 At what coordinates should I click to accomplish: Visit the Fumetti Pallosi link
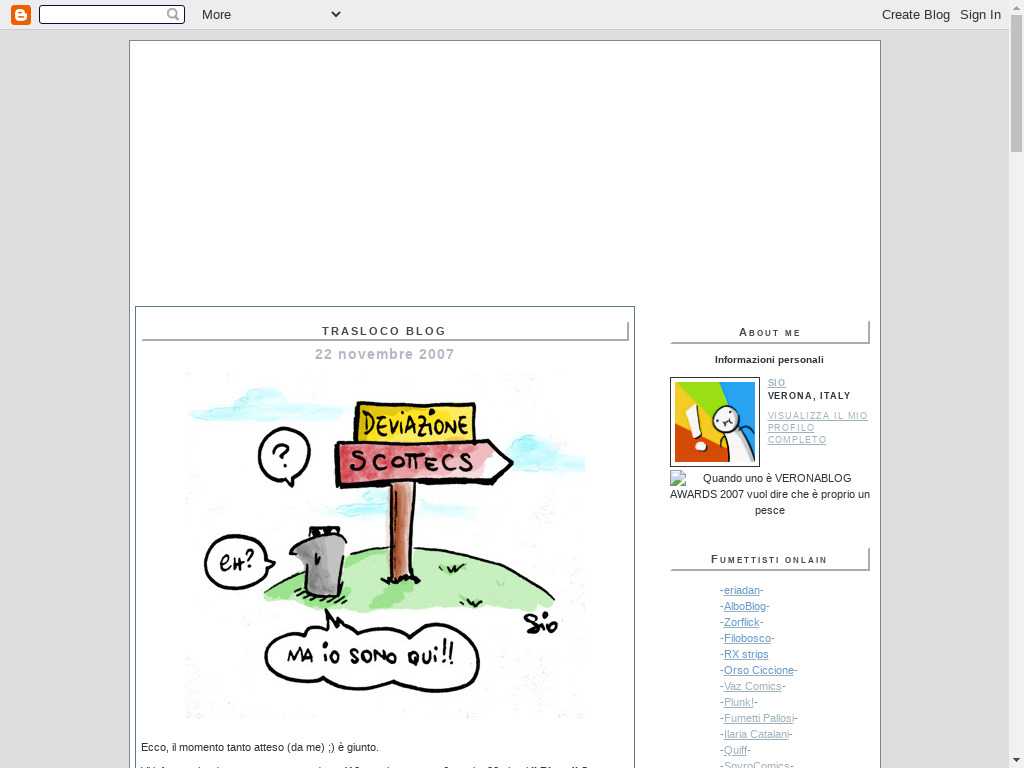[758, 718]
